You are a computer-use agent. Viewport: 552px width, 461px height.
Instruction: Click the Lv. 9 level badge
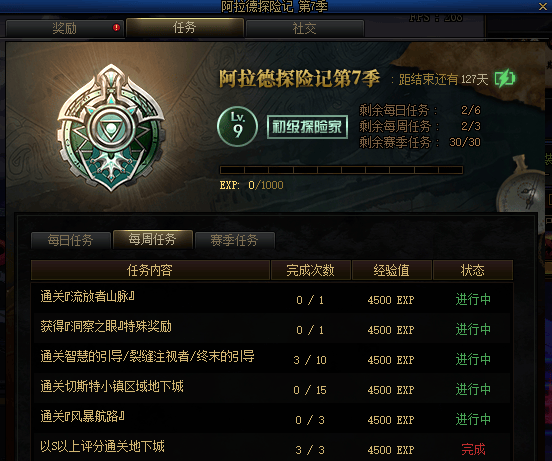click(x=237, y=127)
